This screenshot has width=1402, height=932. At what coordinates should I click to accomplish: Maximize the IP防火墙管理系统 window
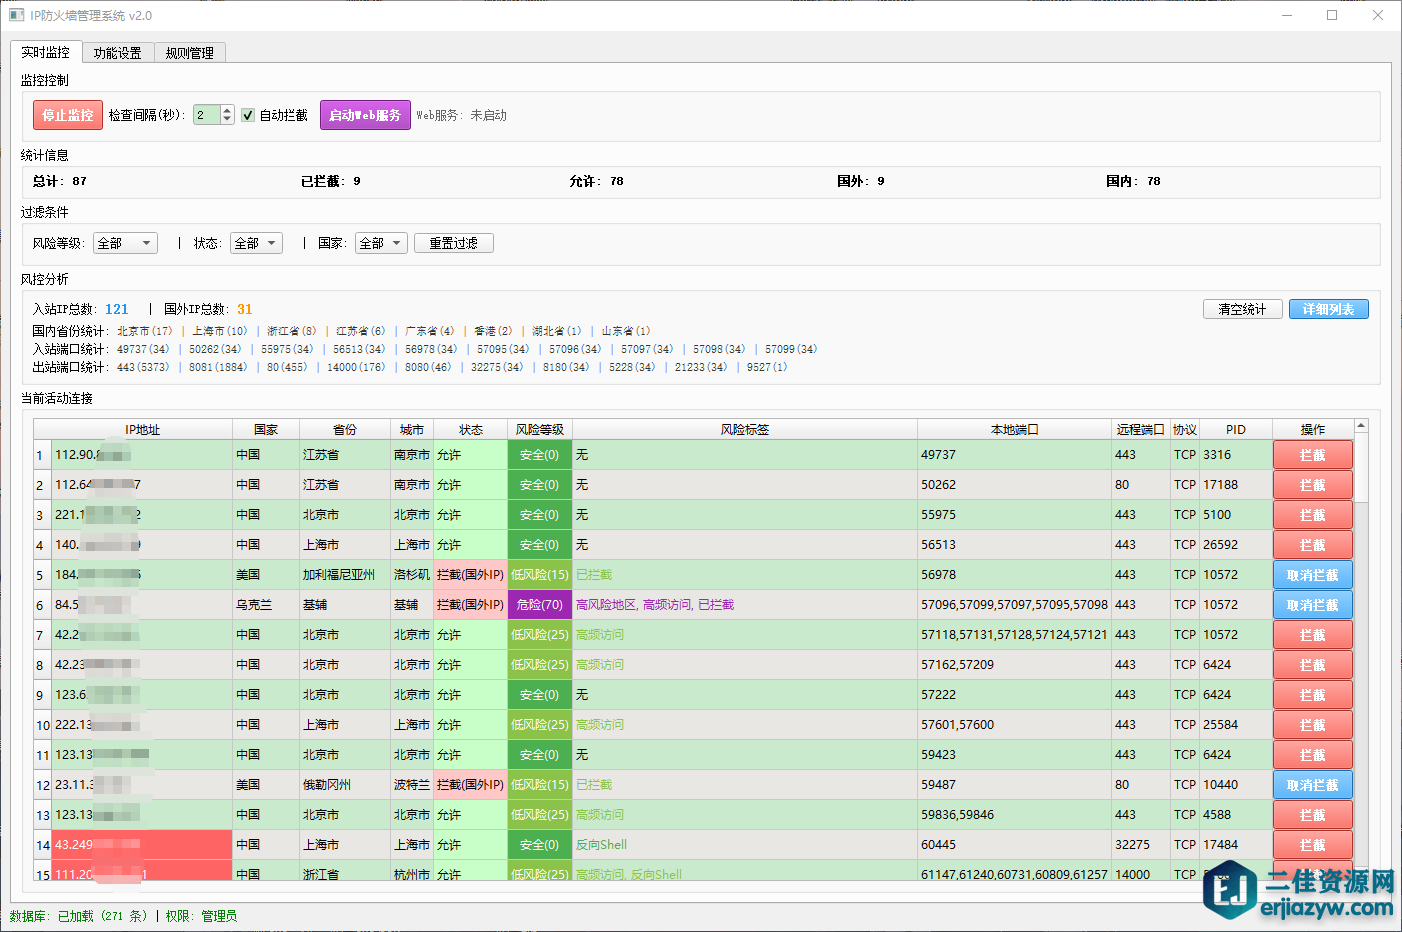click(1332, 15)
